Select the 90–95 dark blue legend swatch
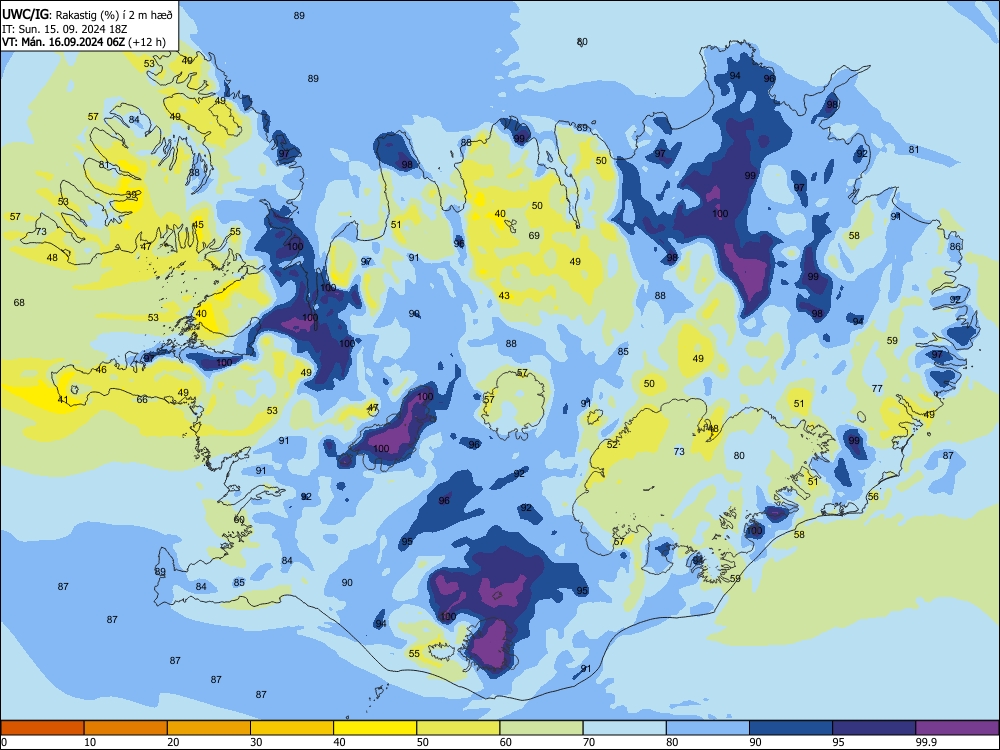Image resolution: width=1000 pixels, height=750 pixels. pos(791,728)
